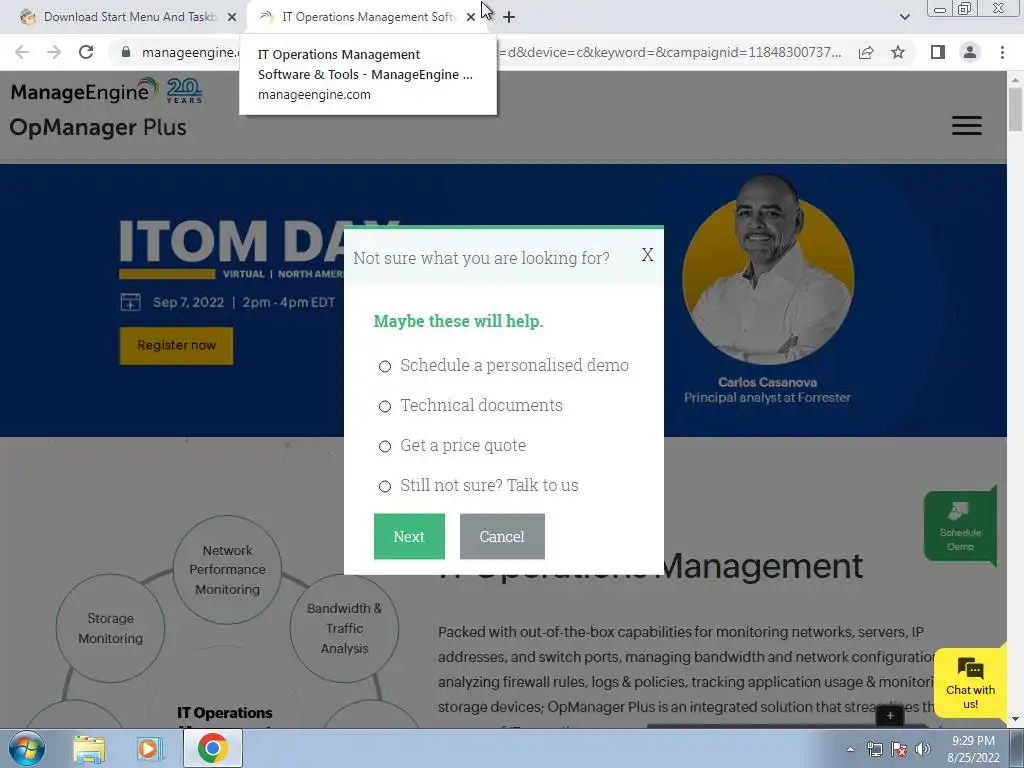The image size is (1024, 768).
Task: Open the Chrome profile avatar
Action: click(x=970, y=52)
